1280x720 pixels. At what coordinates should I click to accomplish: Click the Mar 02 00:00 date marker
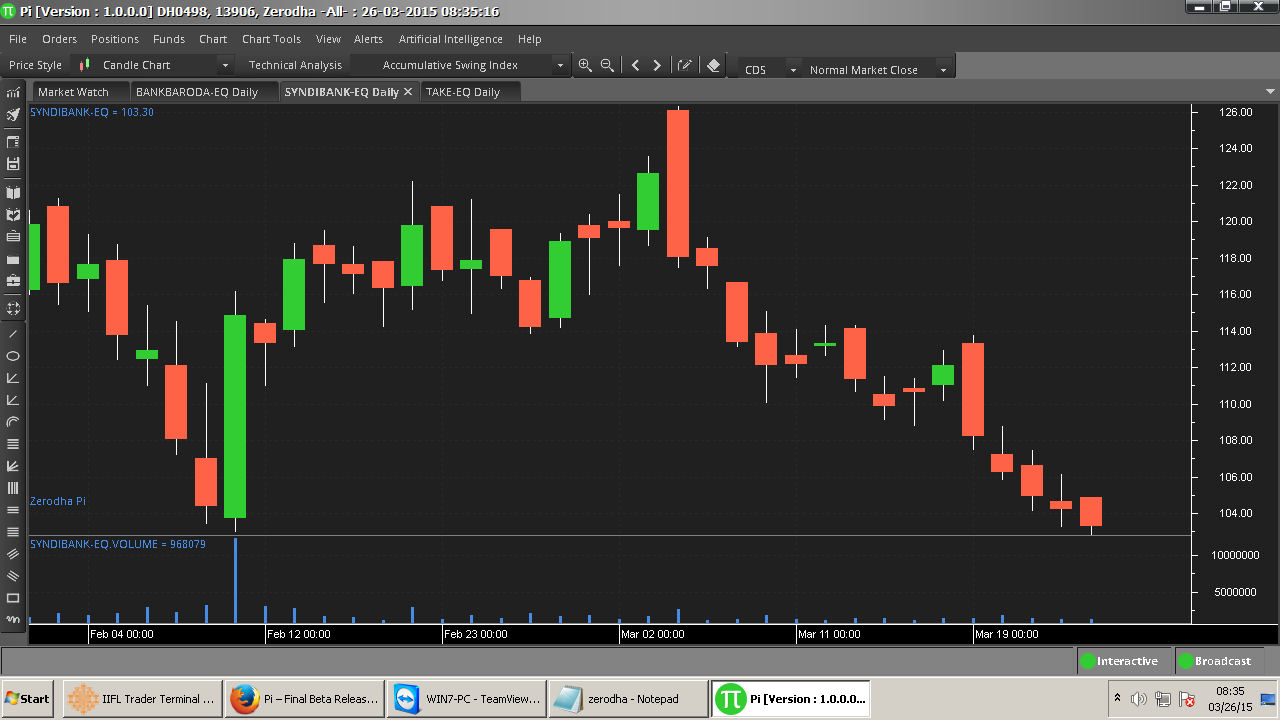click(653, 634)
